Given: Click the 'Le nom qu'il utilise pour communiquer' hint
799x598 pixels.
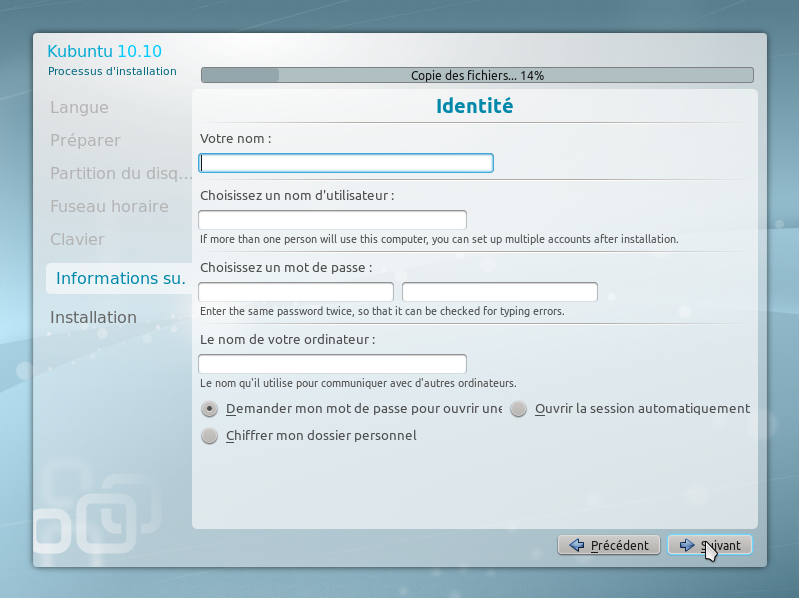Looking at the screenshot, I should click(x=358, y=383).
